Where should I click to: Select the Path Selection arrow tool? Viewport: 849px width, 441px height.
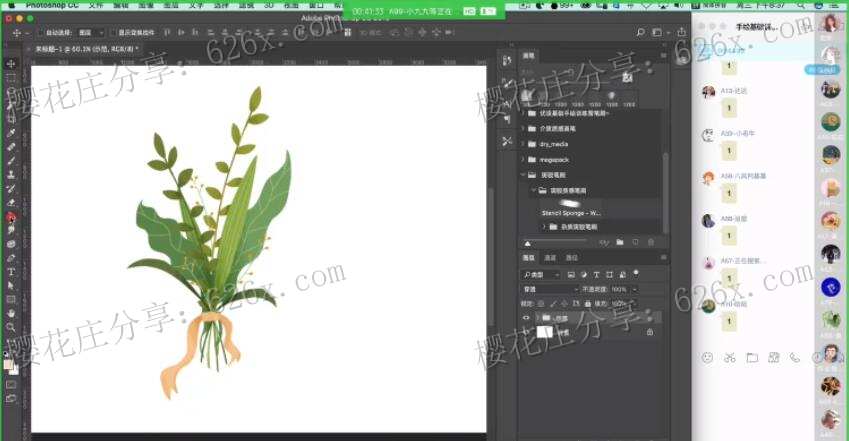(11, 286)
